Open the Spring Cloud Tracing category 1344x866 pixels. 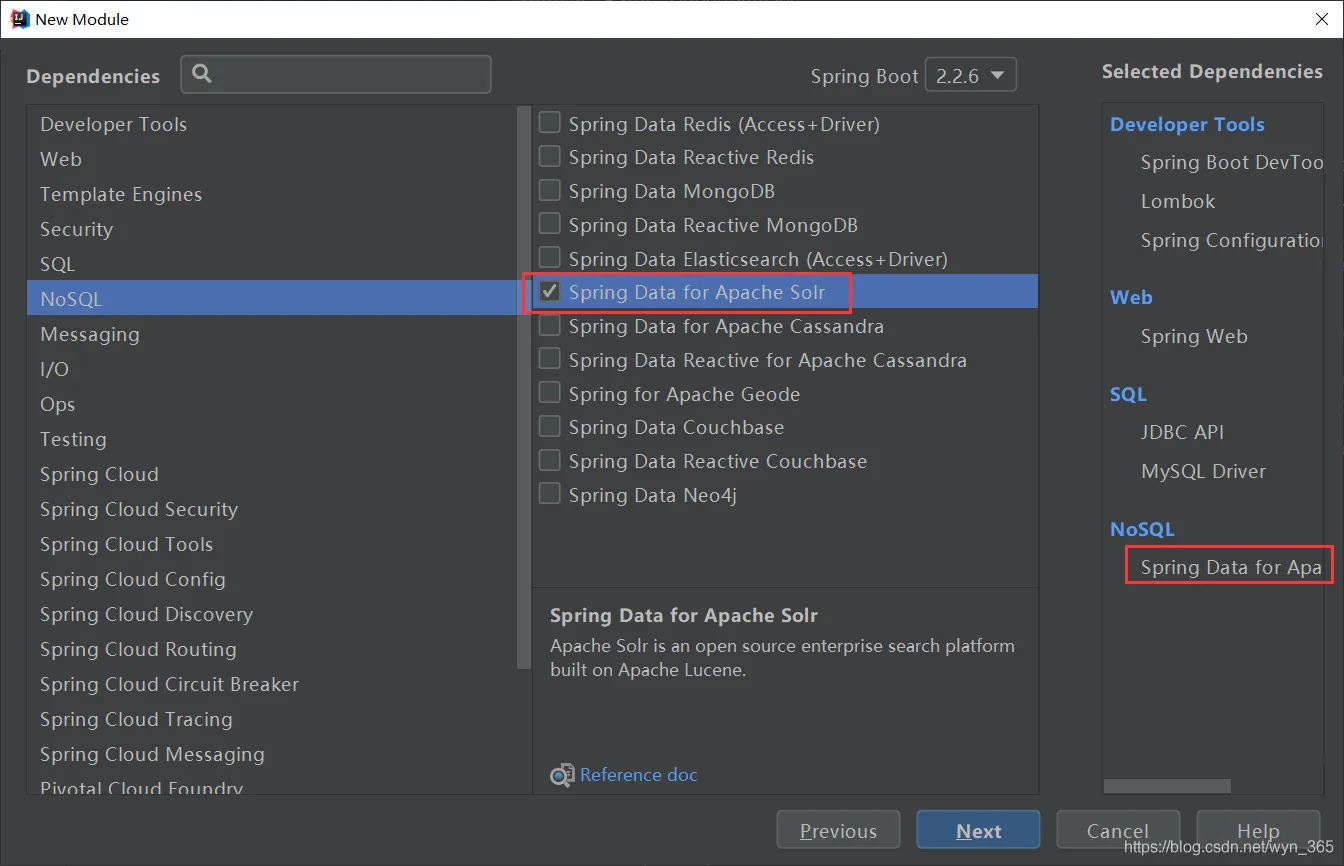point(272,719)
